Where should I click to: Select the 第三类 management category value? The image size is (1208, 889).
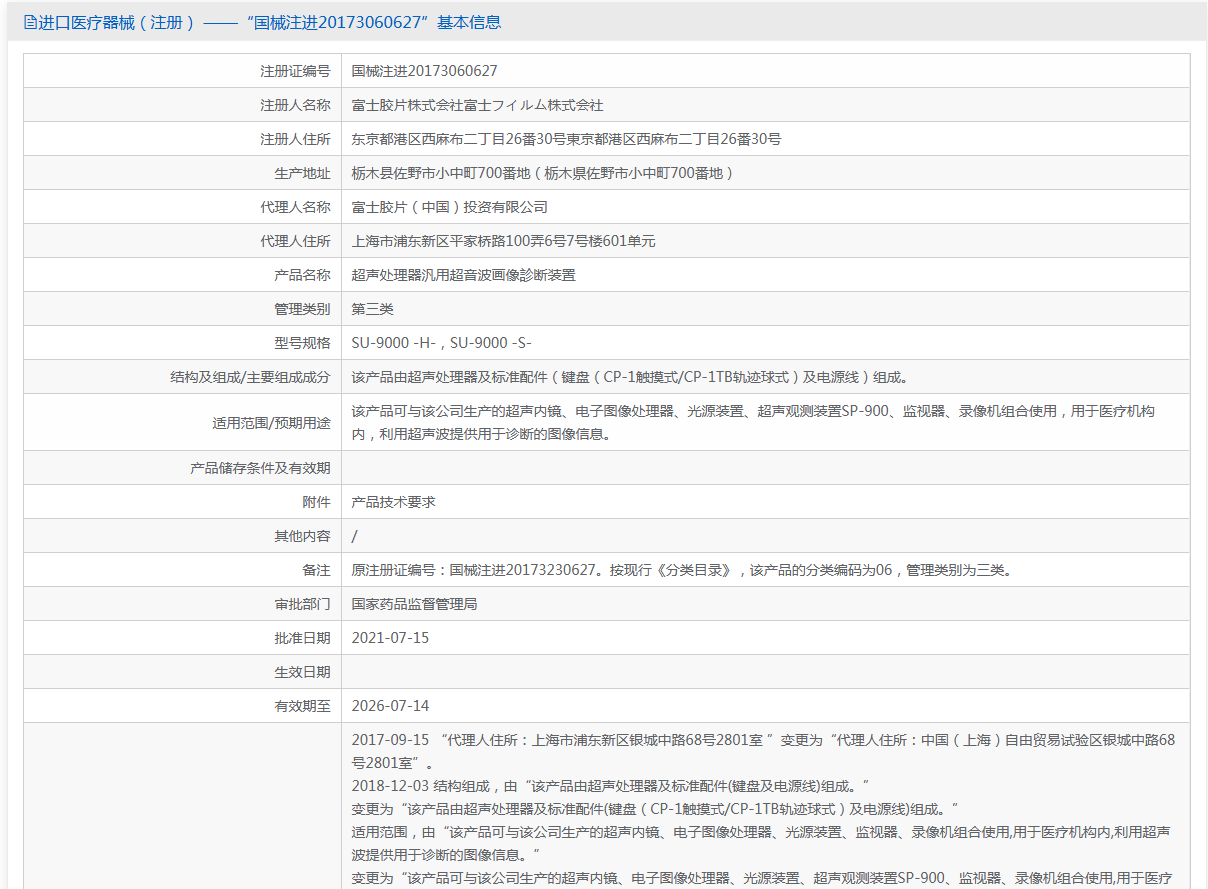373,309
